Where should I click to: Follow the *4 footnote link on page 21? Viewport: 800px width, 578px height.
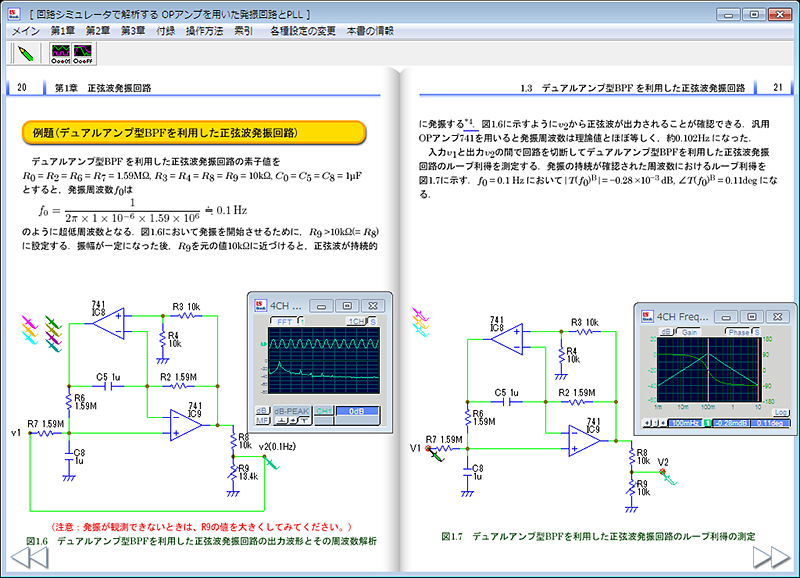point(470,123)
